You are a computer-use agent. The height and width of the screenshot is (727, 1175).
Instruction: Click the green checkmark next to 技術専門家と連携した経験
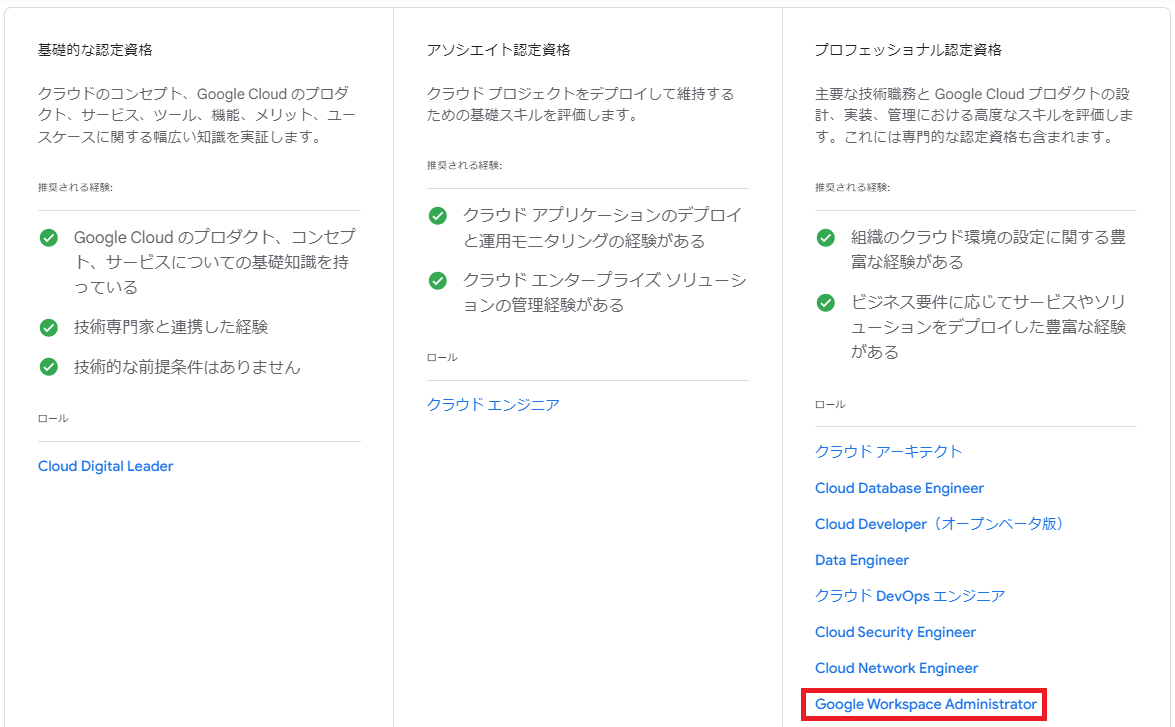point(48,327)
